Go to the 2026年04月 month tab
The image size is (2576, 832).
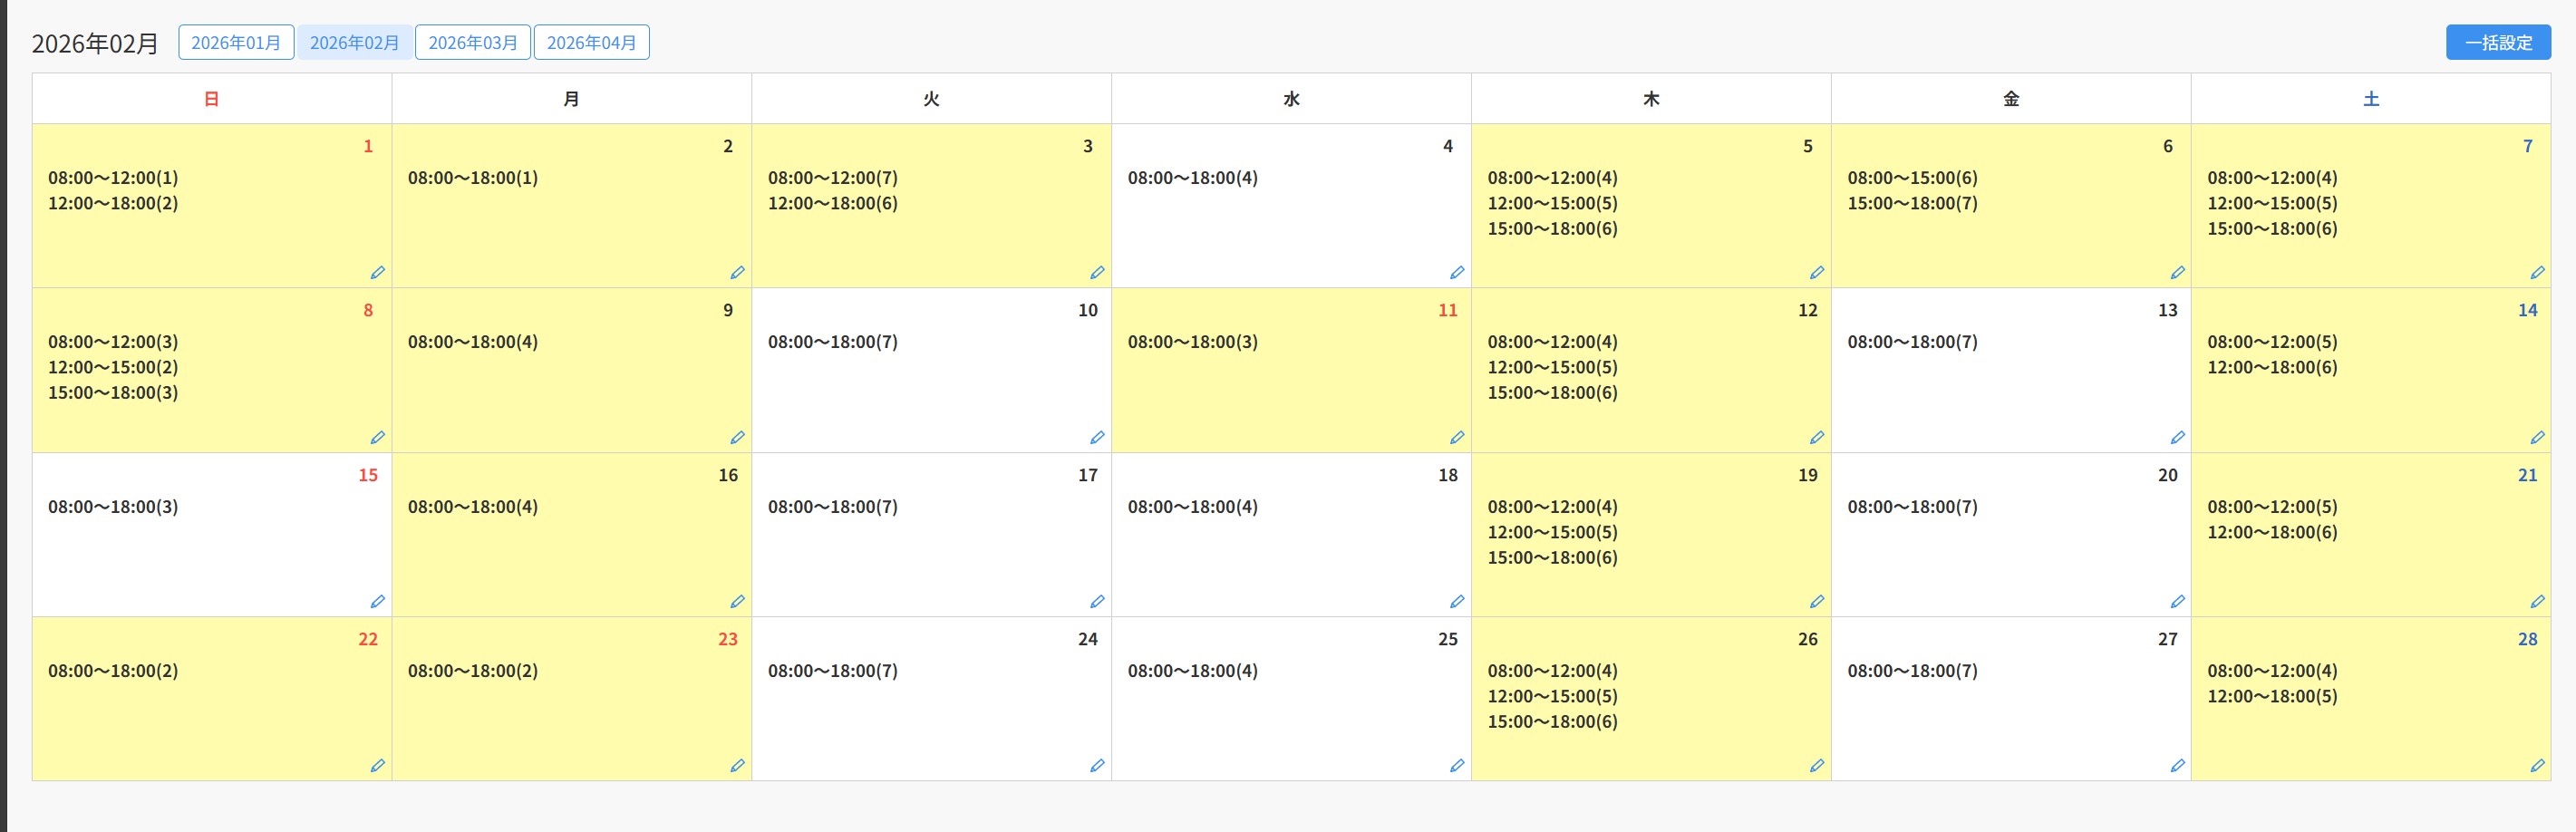click(591, 43)
